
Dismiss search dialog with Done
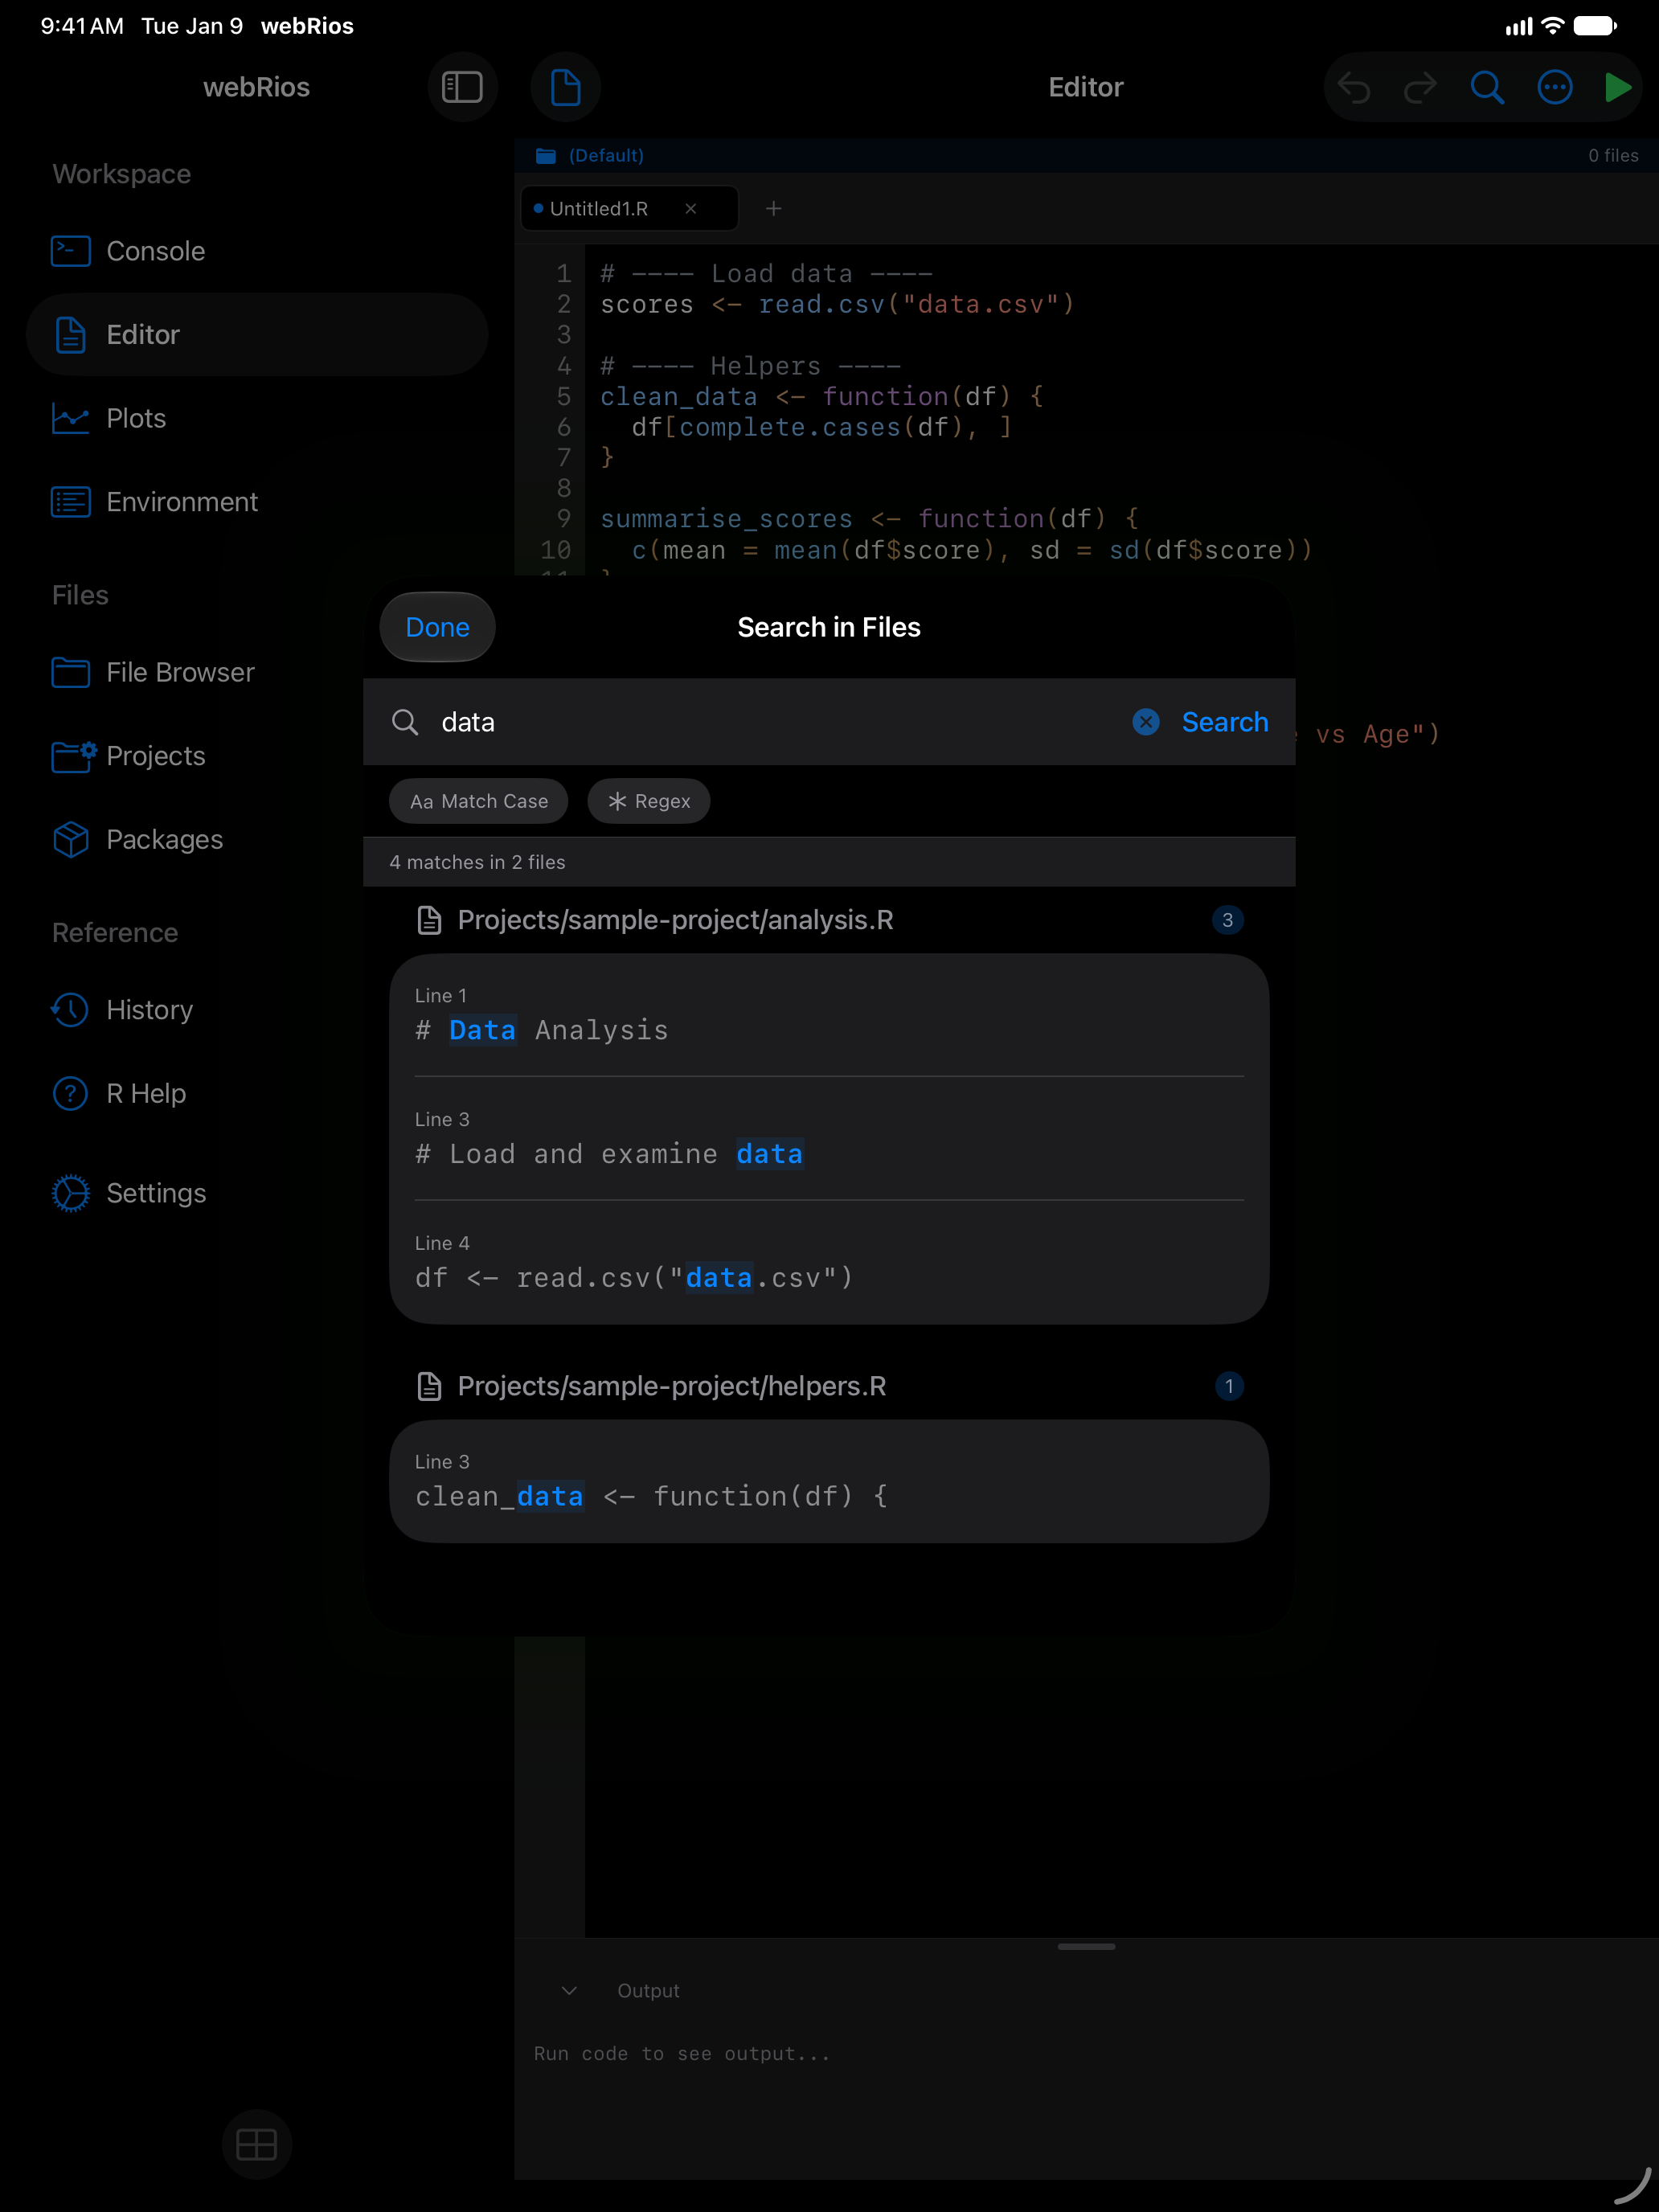tap(437, 627)
